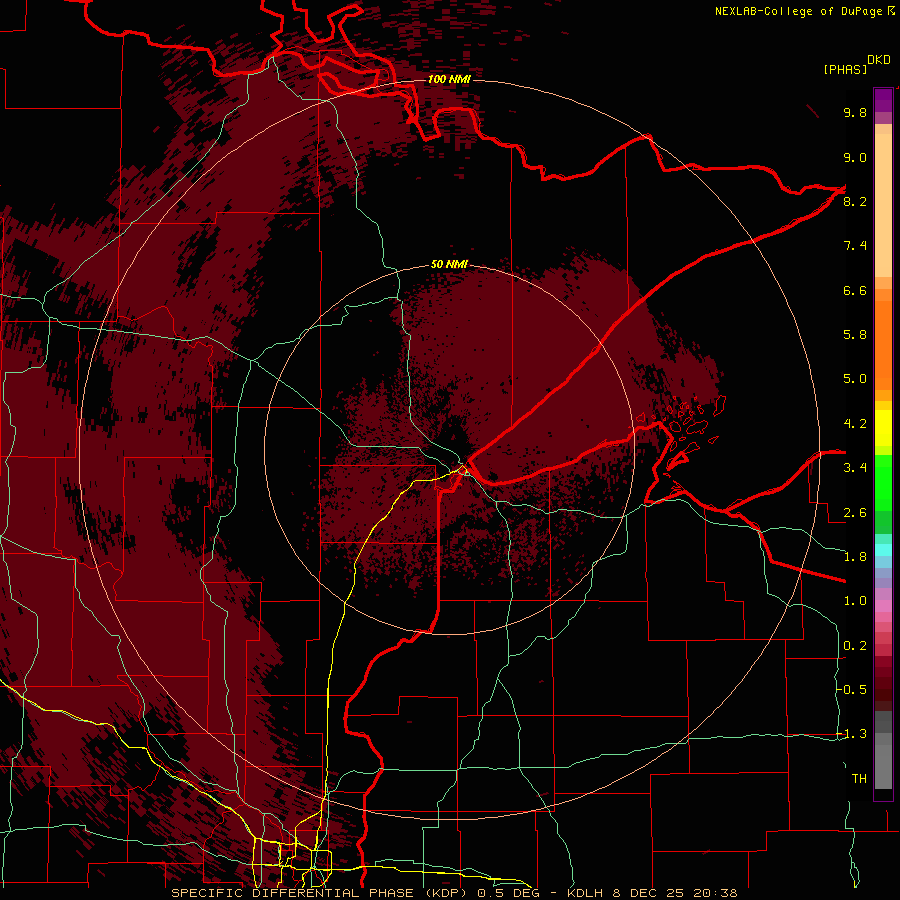Viewport: 900px width, 900px height.
Task: Click the 20:38 timestamp
Action: (x=715, y=893)
